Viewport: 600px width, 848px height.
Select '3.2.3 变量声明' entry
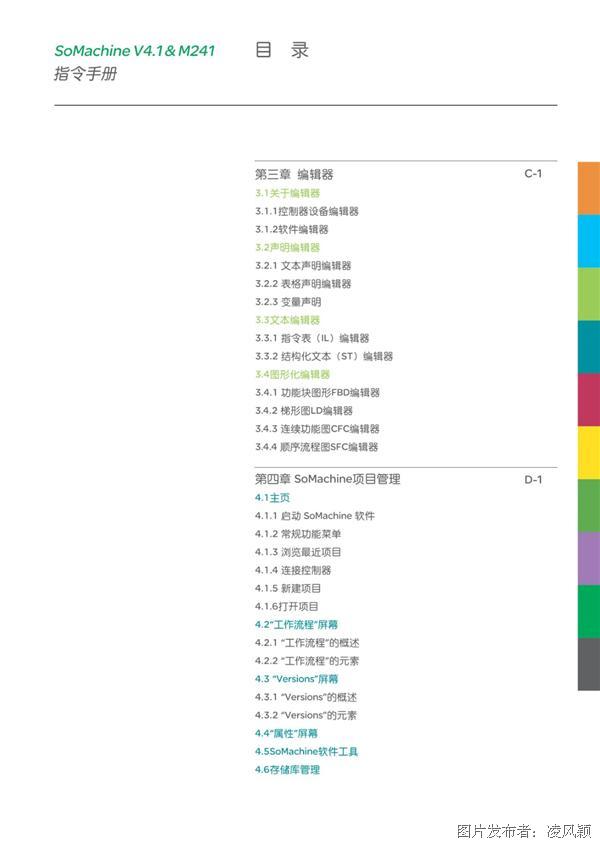coord(288,302)
